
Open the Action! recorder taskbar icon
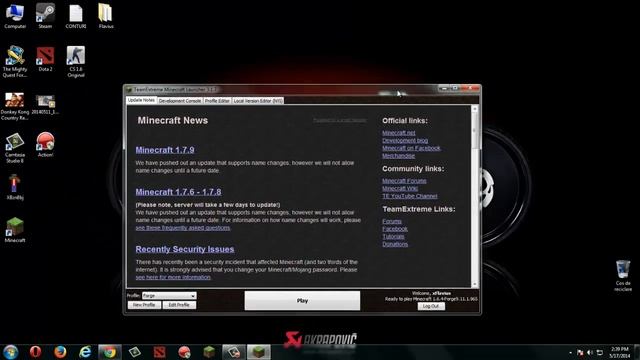coord(184,352)
